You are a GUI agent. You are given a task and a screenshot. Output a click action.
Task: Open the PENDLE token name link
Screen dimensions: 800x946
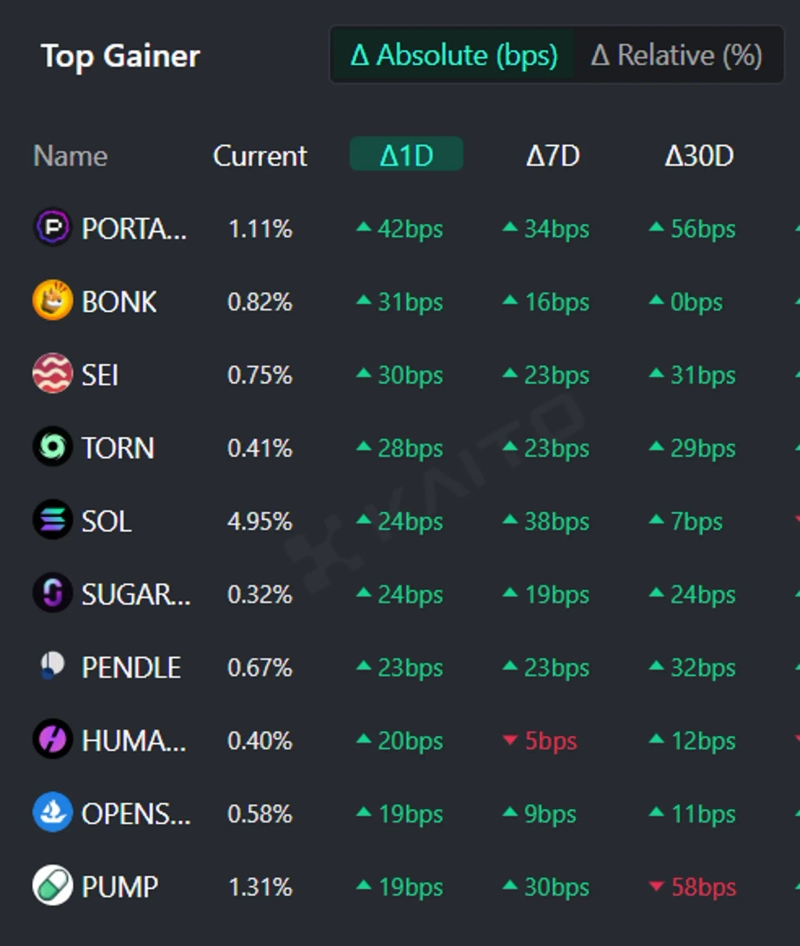[131, 667]
